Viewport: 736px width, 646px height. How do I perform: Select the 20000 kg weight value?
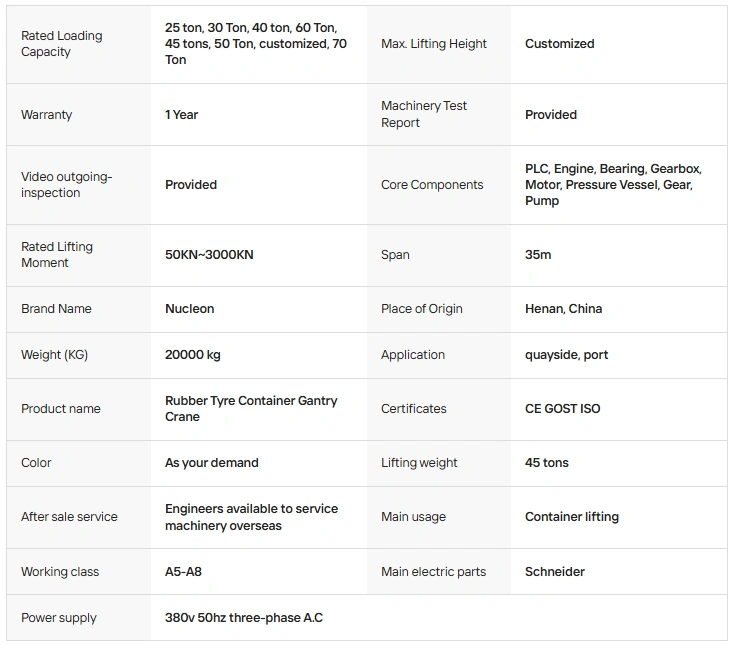pos(192,354)
